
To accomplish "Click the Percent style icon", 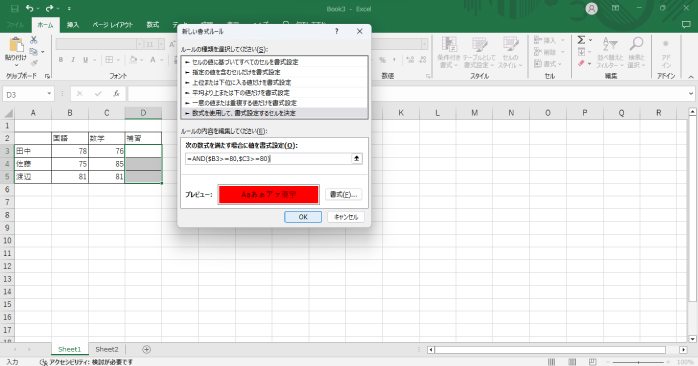I will pos(382,60).
